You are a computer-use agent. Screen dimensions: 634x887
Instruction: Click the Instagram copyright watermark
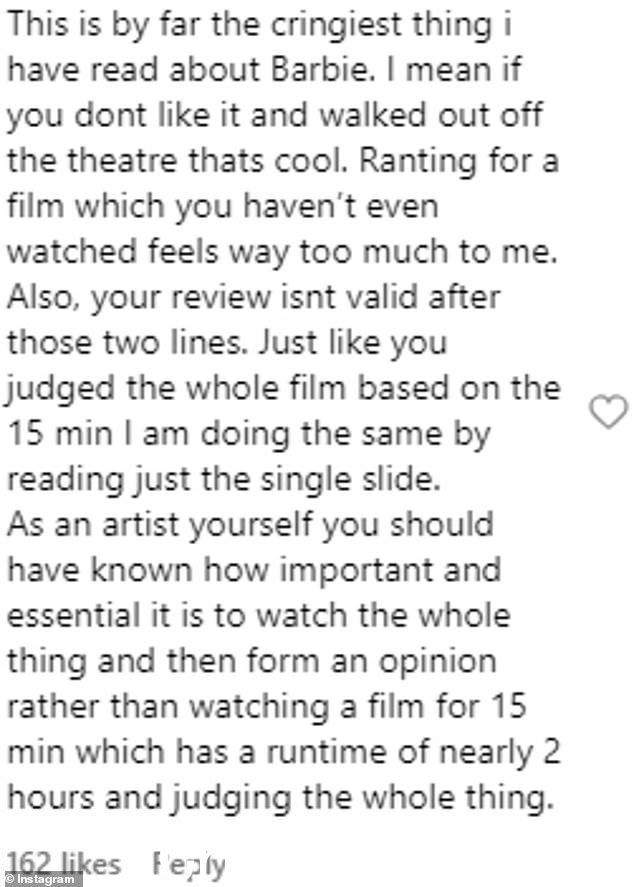[41, 880]
